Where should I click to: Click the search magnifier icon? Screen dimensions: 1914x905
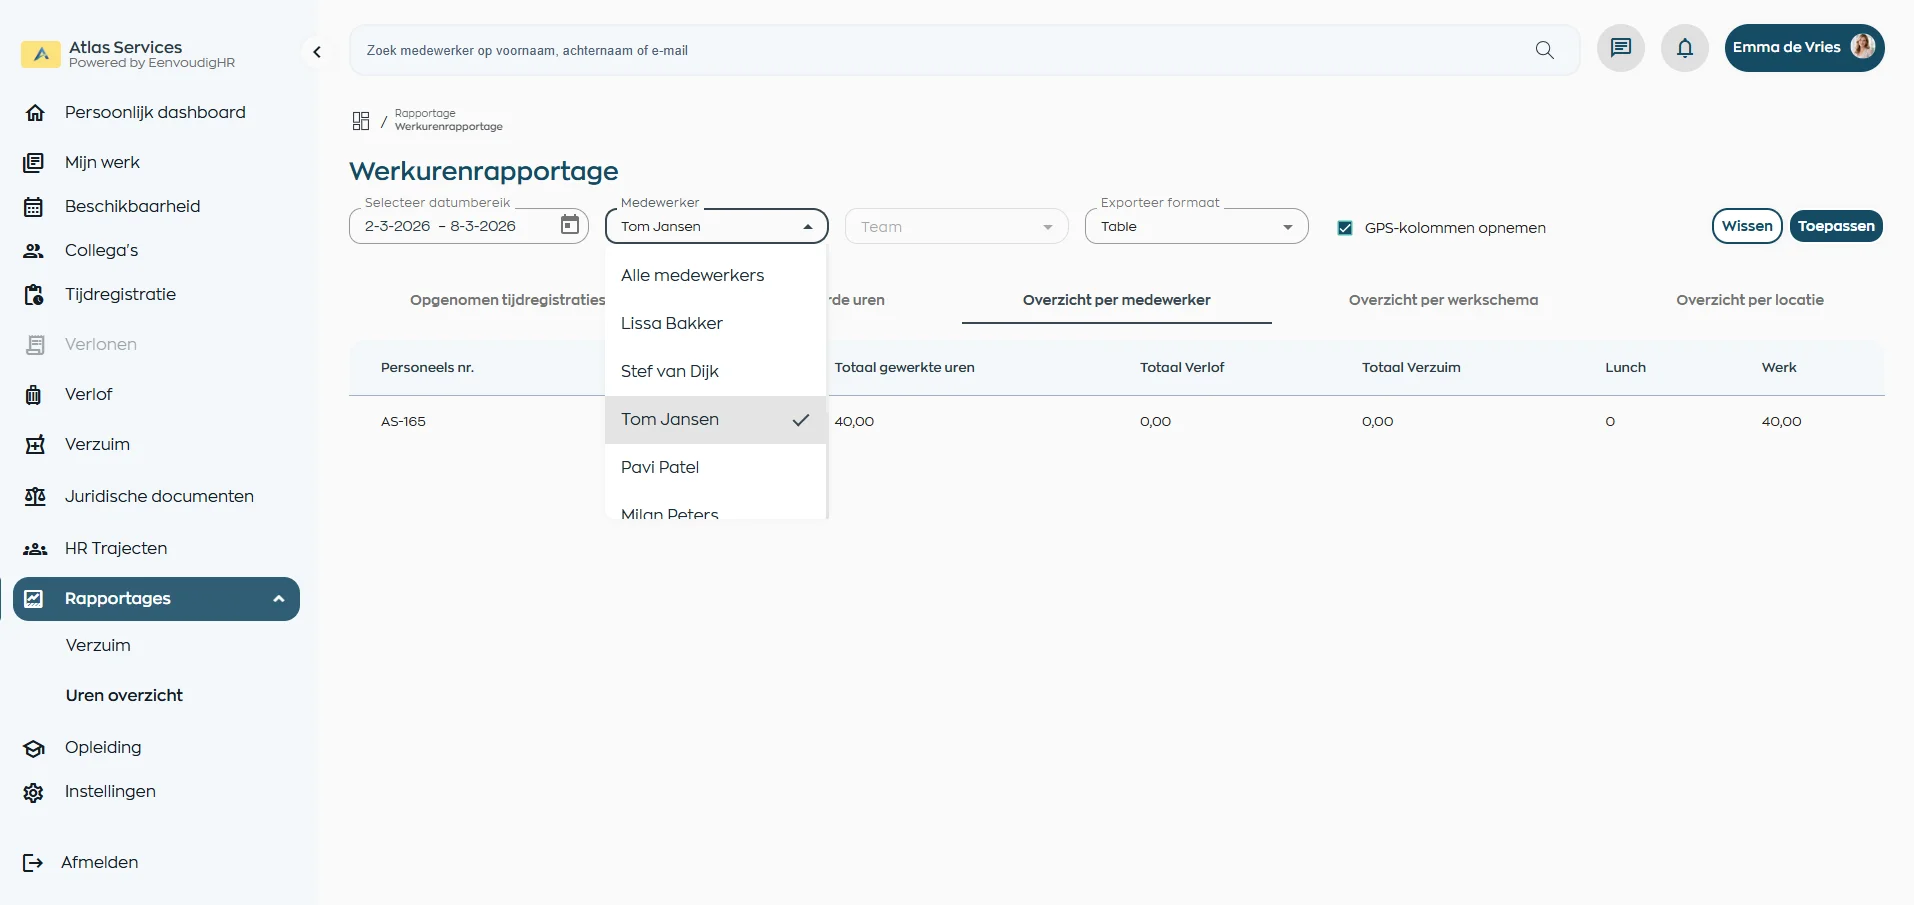pos(1545,50)
